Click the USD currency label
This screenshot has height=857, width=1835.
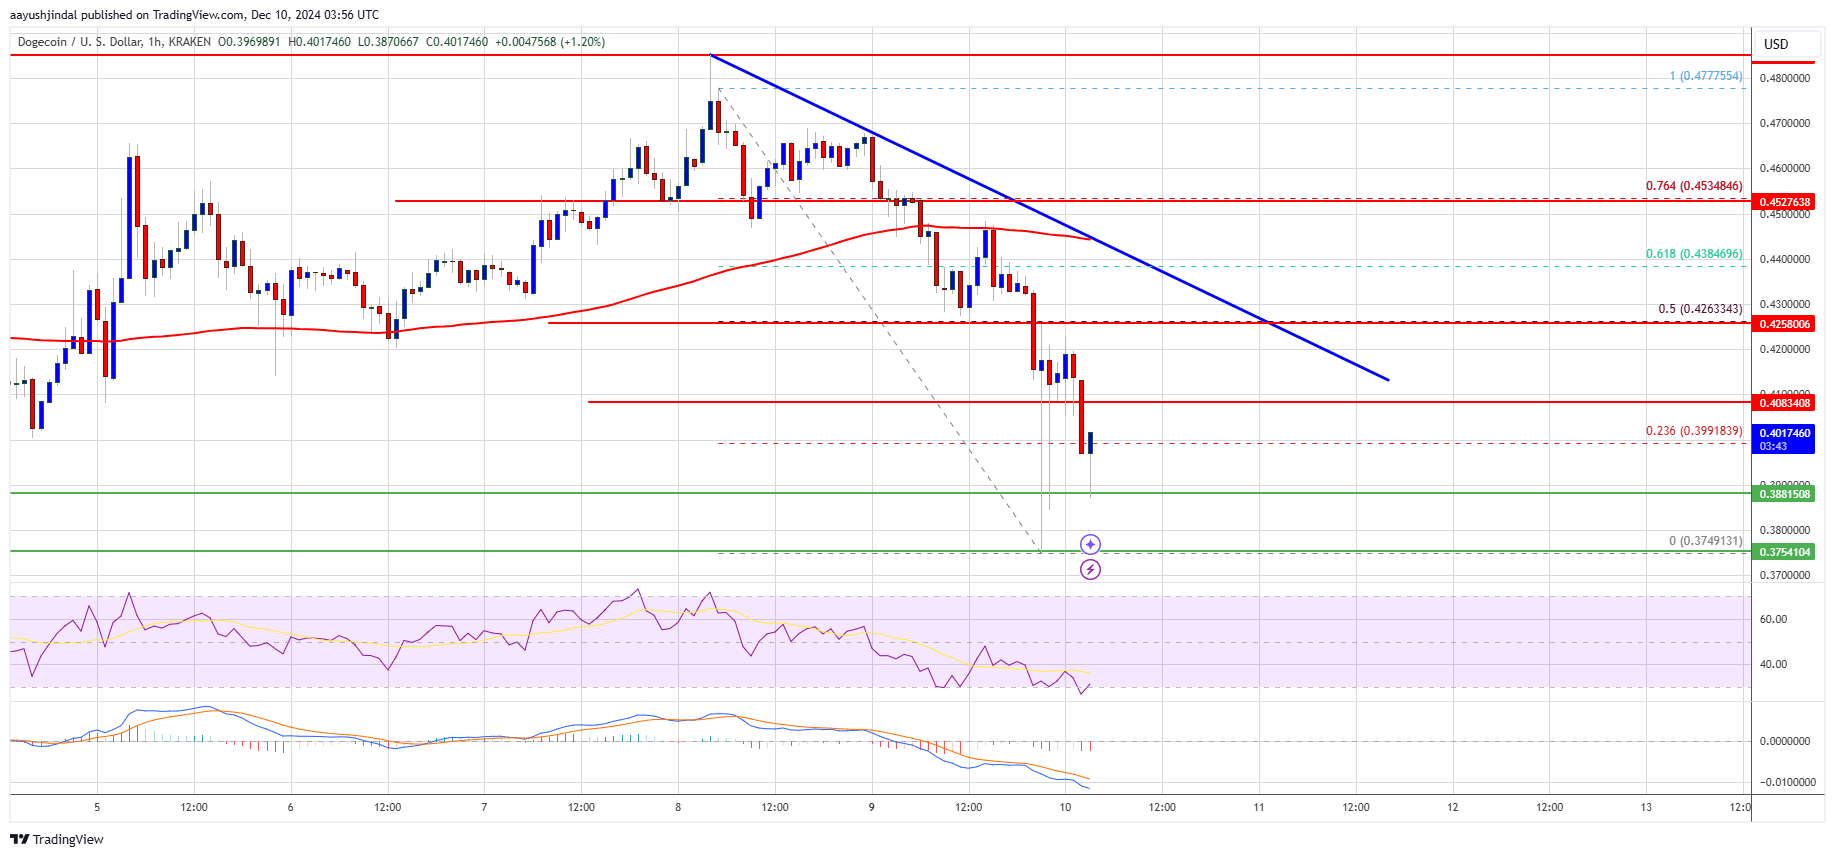pyautogui.click(x=1776, y=44)
